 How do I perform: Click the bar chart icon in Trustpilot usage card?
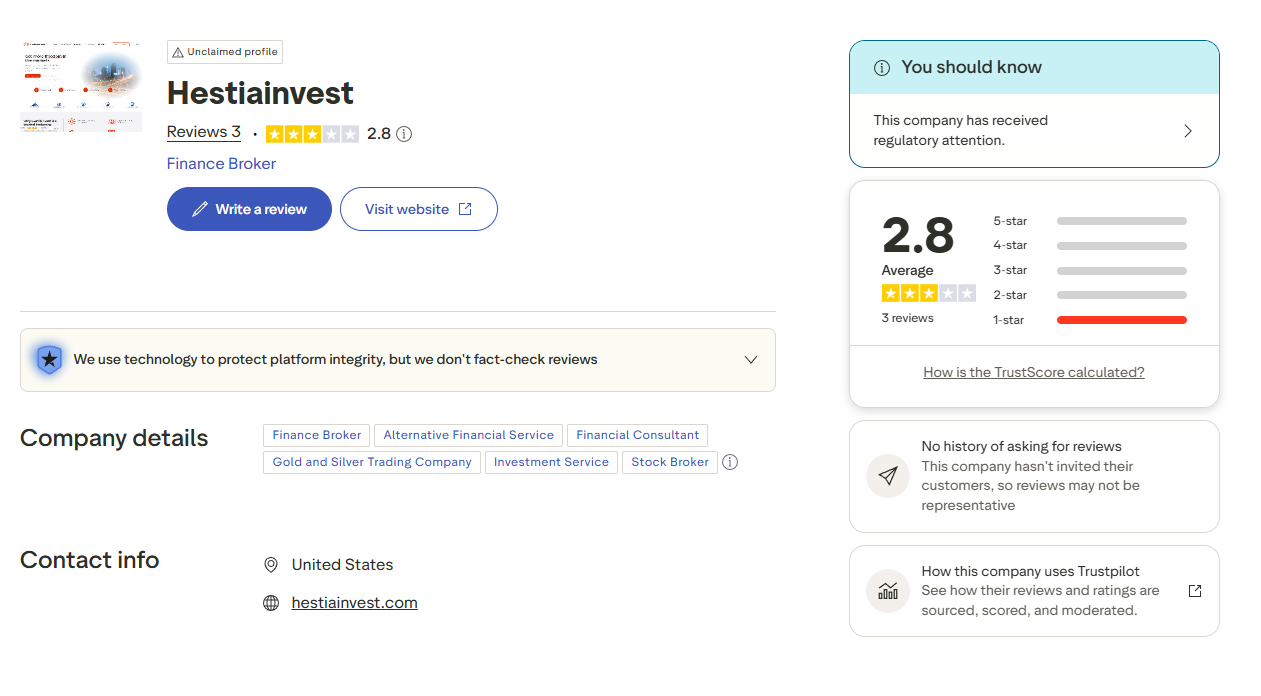[x=888, y=591]
